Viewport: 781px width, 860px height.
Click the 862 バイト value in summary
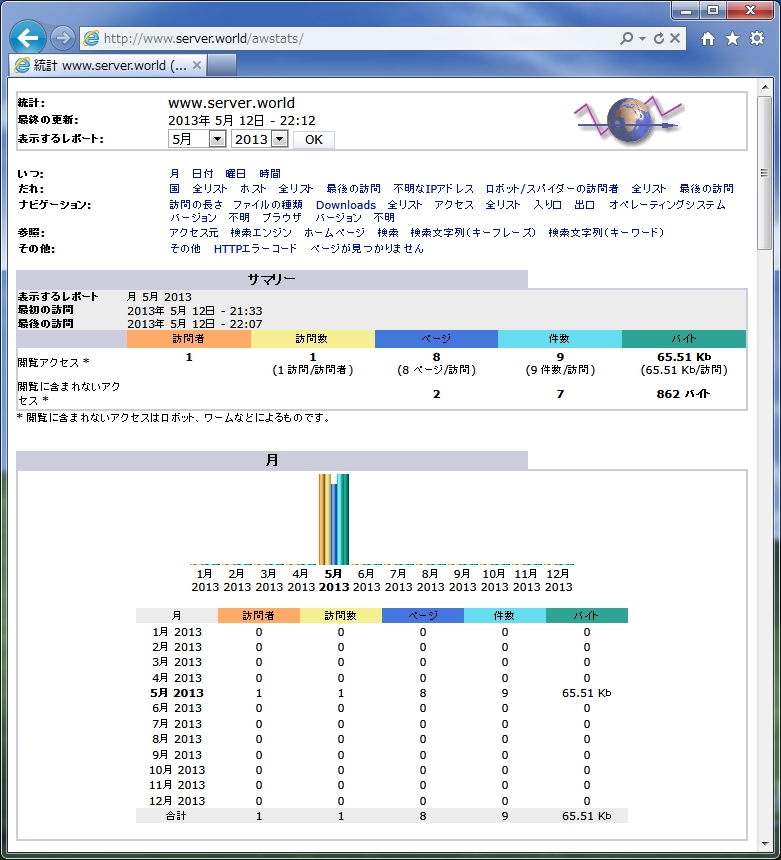(683, 394)
